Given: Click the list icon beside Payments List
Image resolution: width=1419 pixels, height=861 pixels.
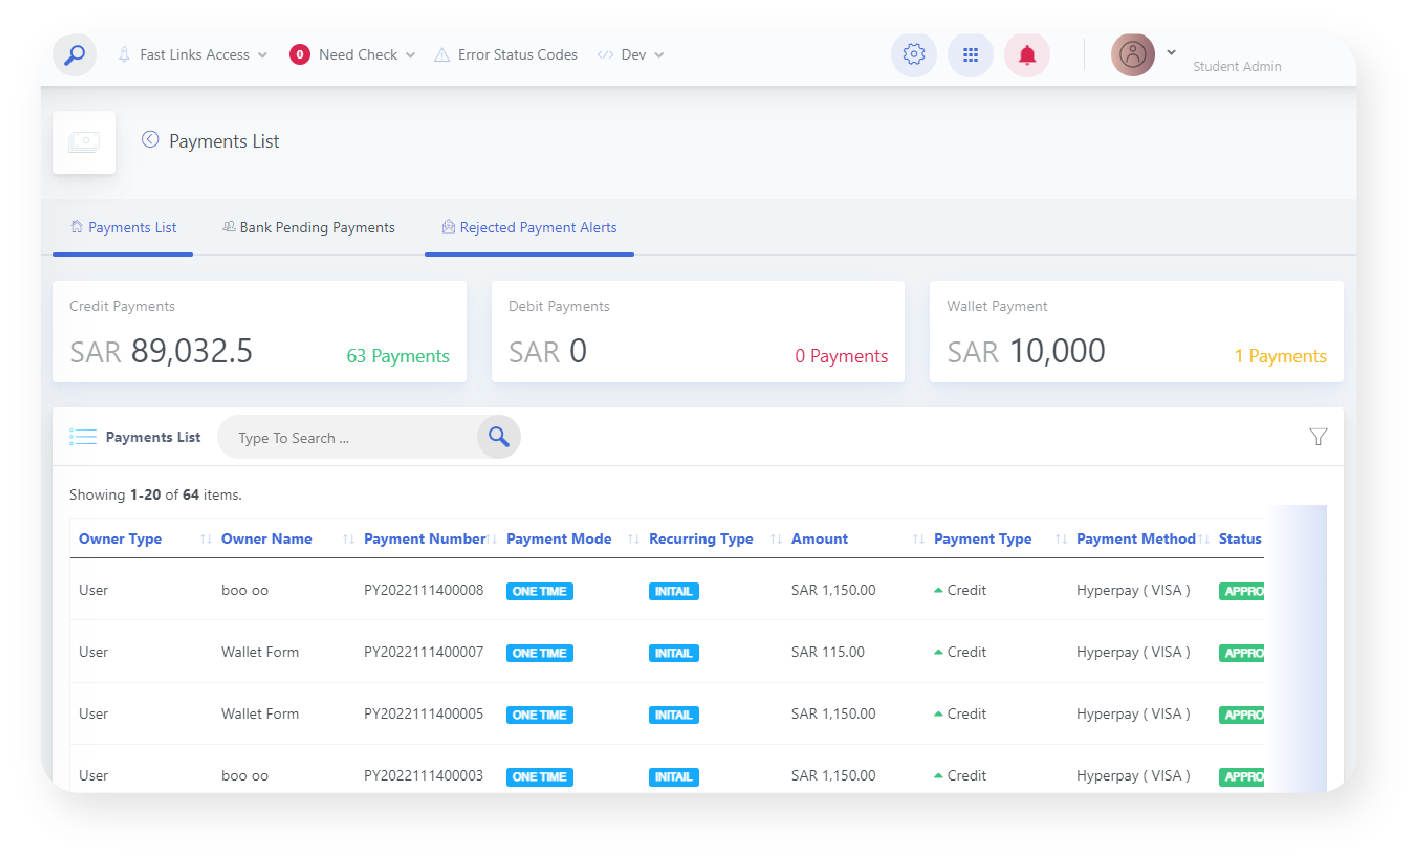Looking at the screenshot, I should [x=83, y=437].
